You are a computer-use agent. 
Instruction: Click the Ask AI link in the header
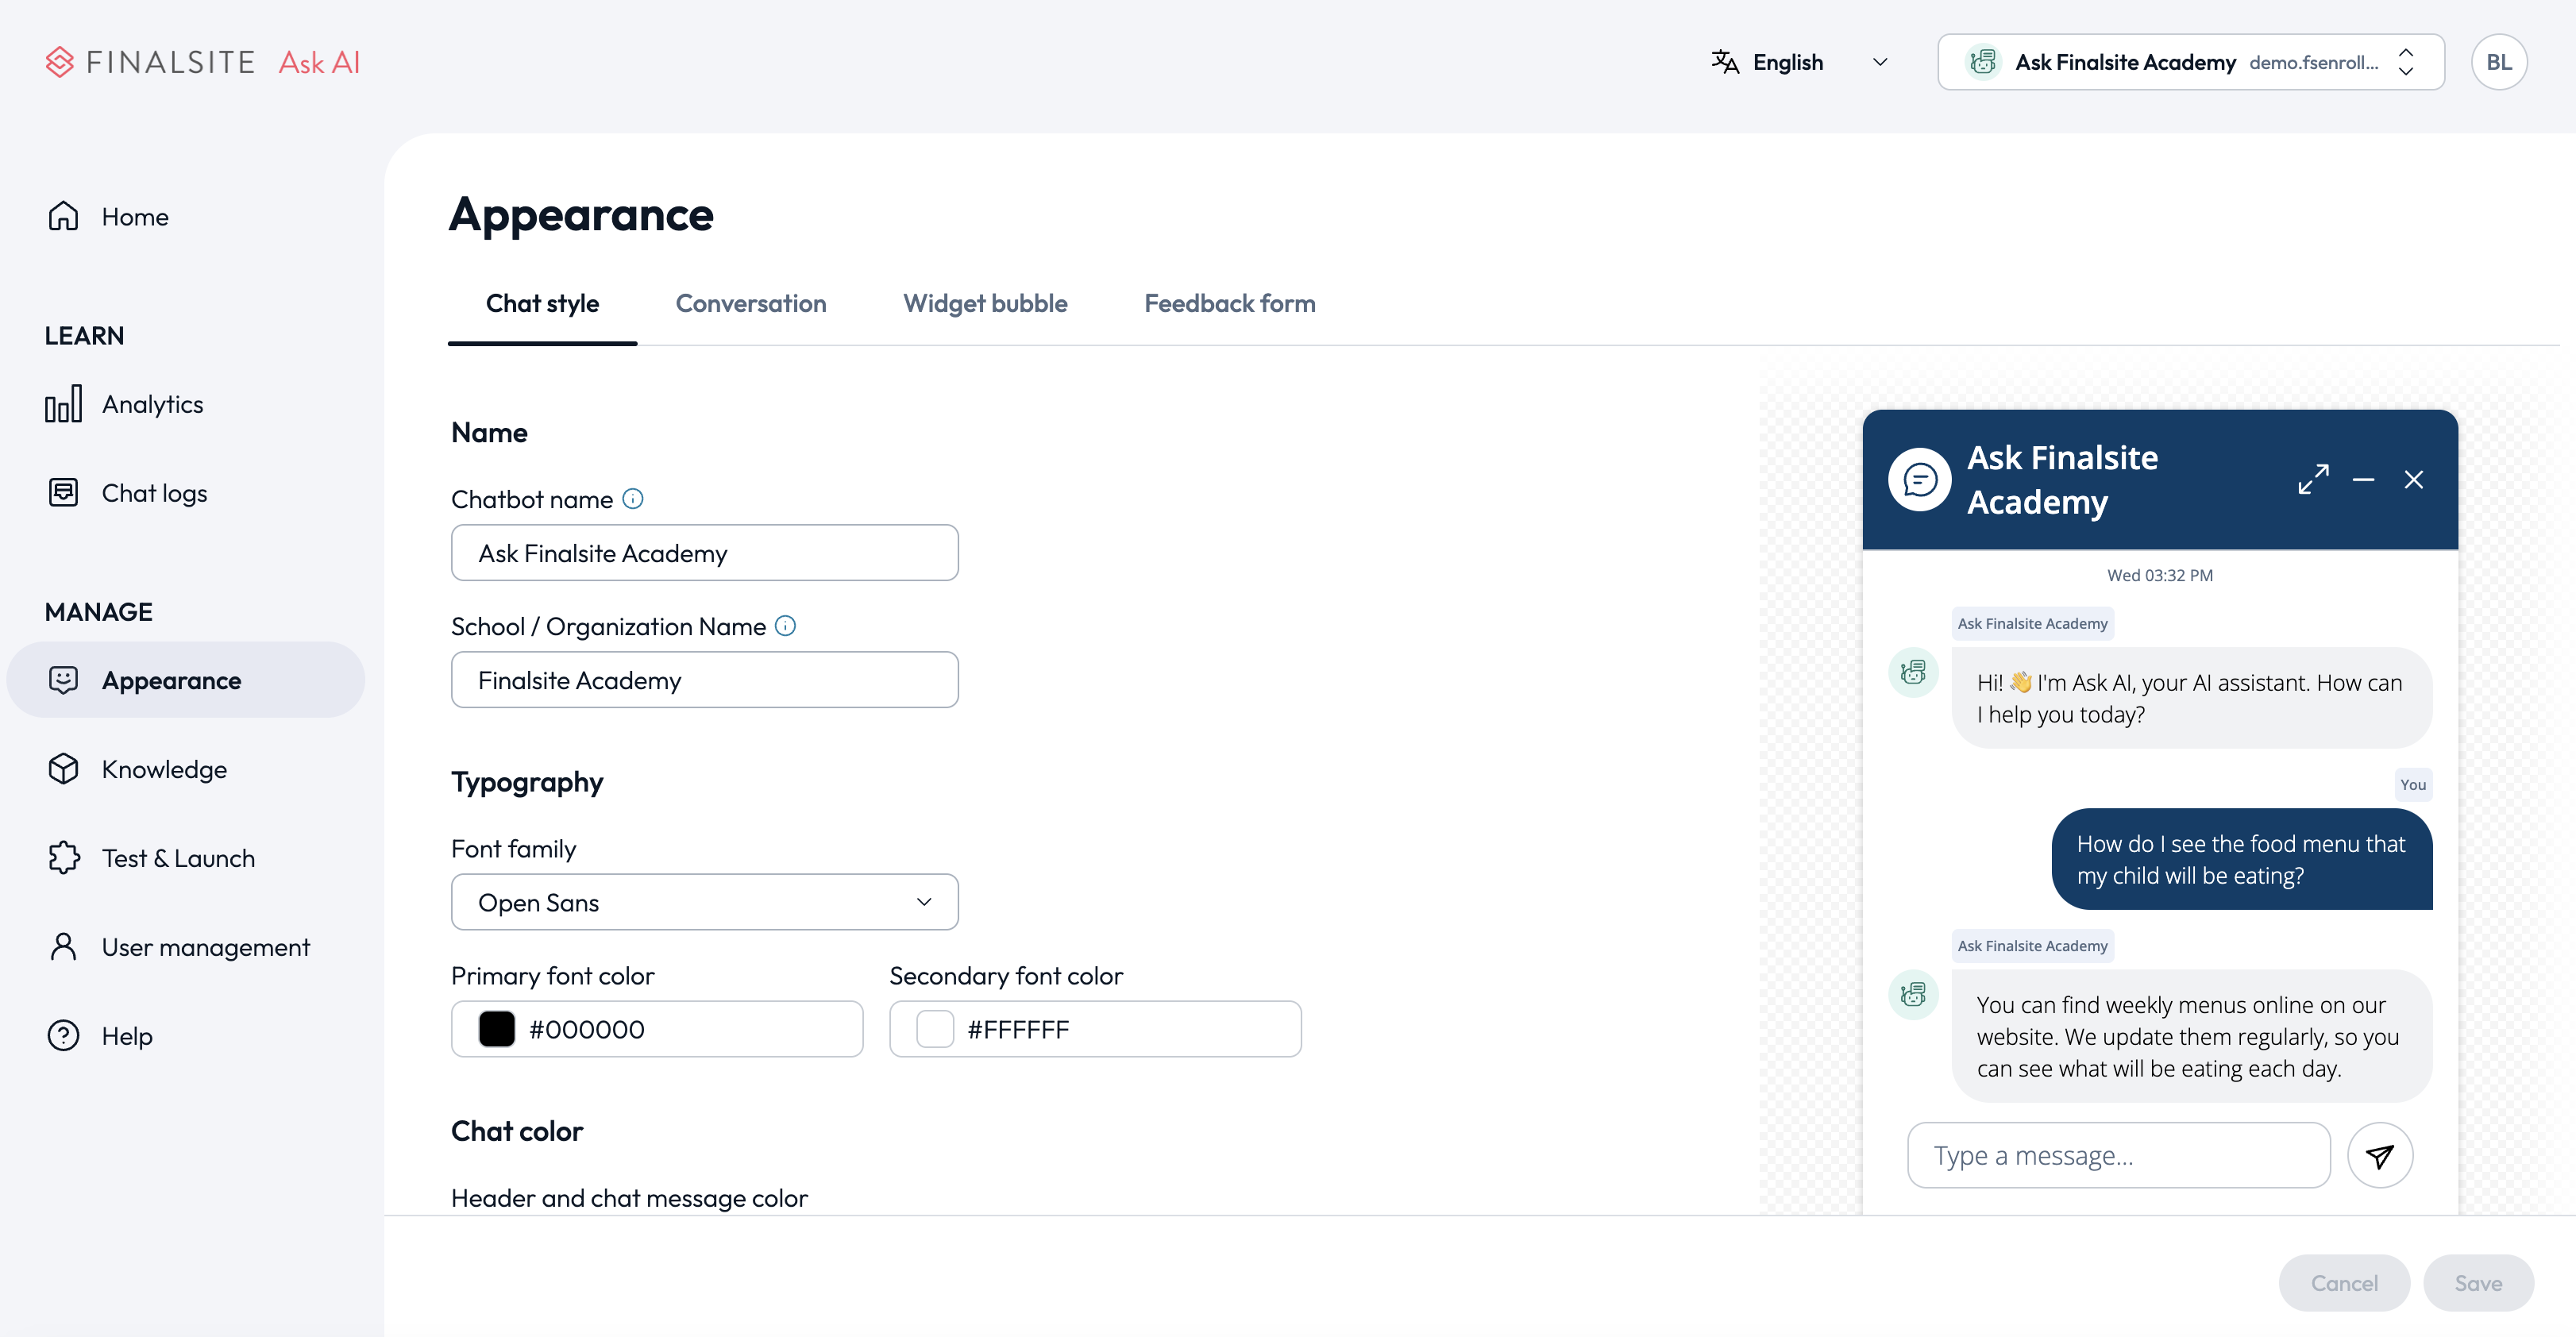319,62
